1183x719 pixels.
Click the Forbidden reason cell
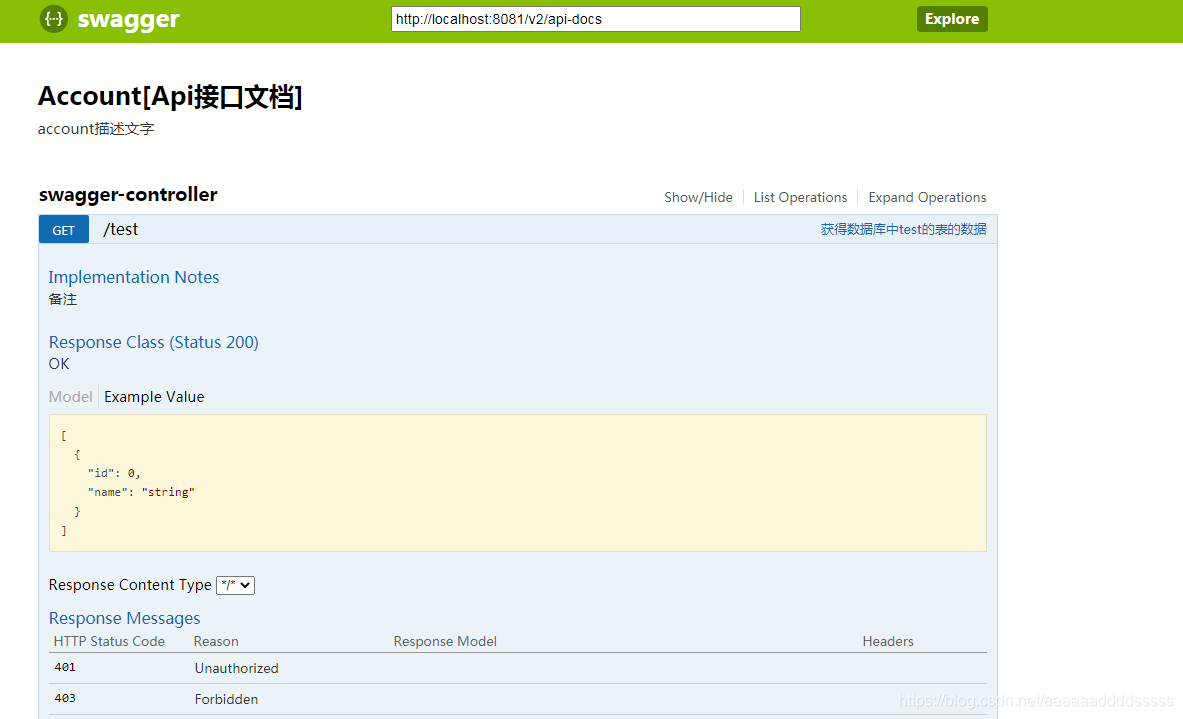click(226, 699)
